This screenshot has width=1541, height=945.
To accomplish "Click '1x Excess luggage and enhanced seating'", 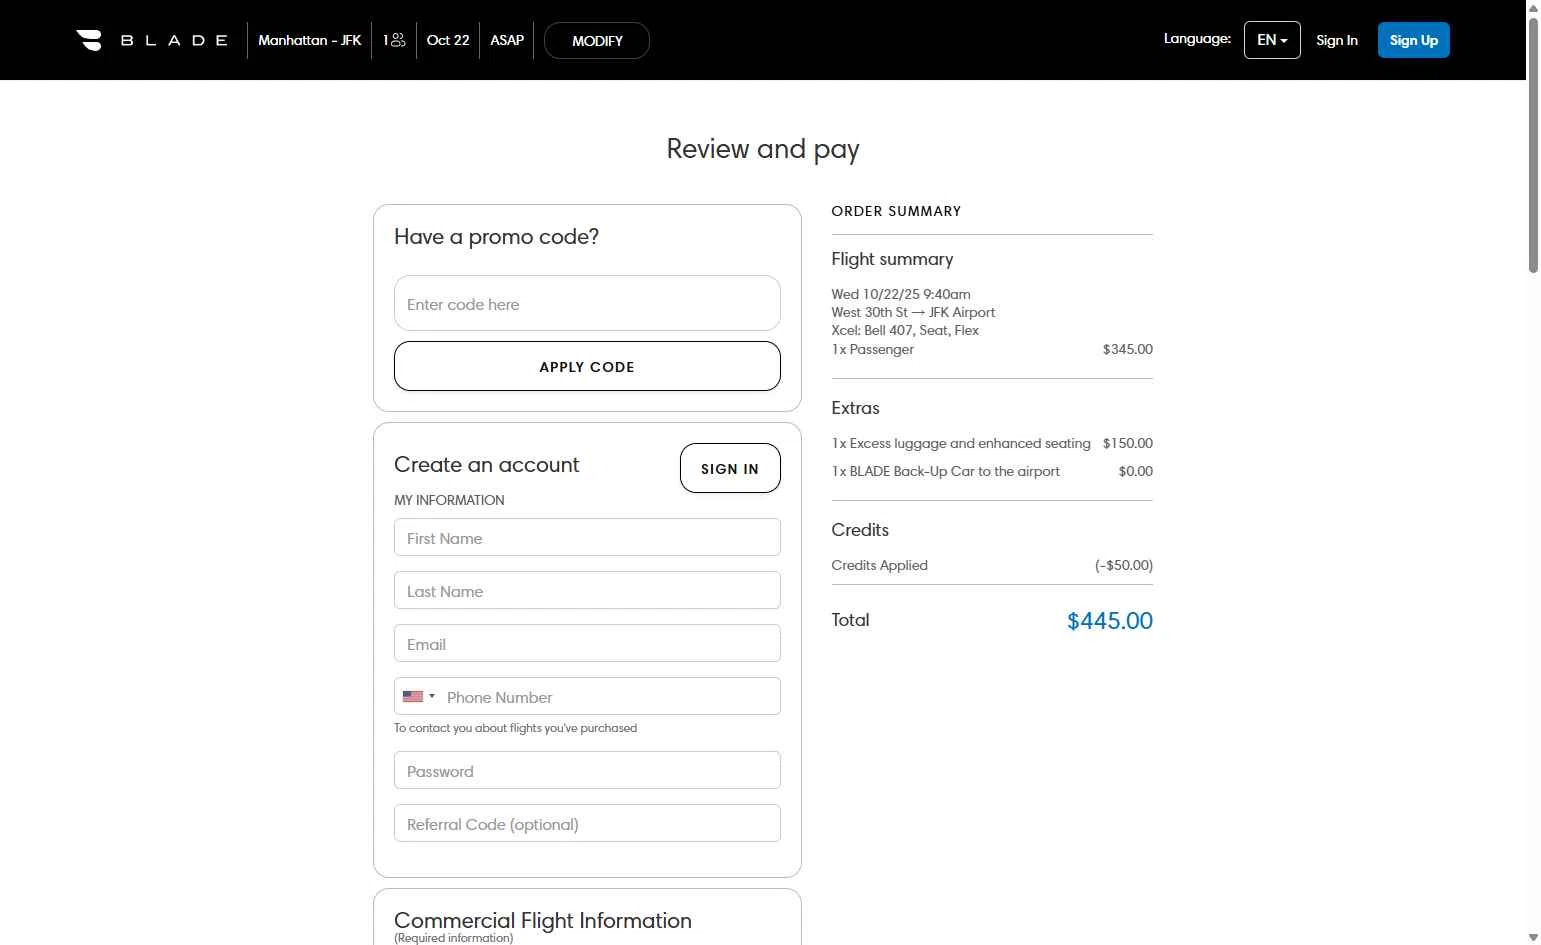I will tap(961, 443).
